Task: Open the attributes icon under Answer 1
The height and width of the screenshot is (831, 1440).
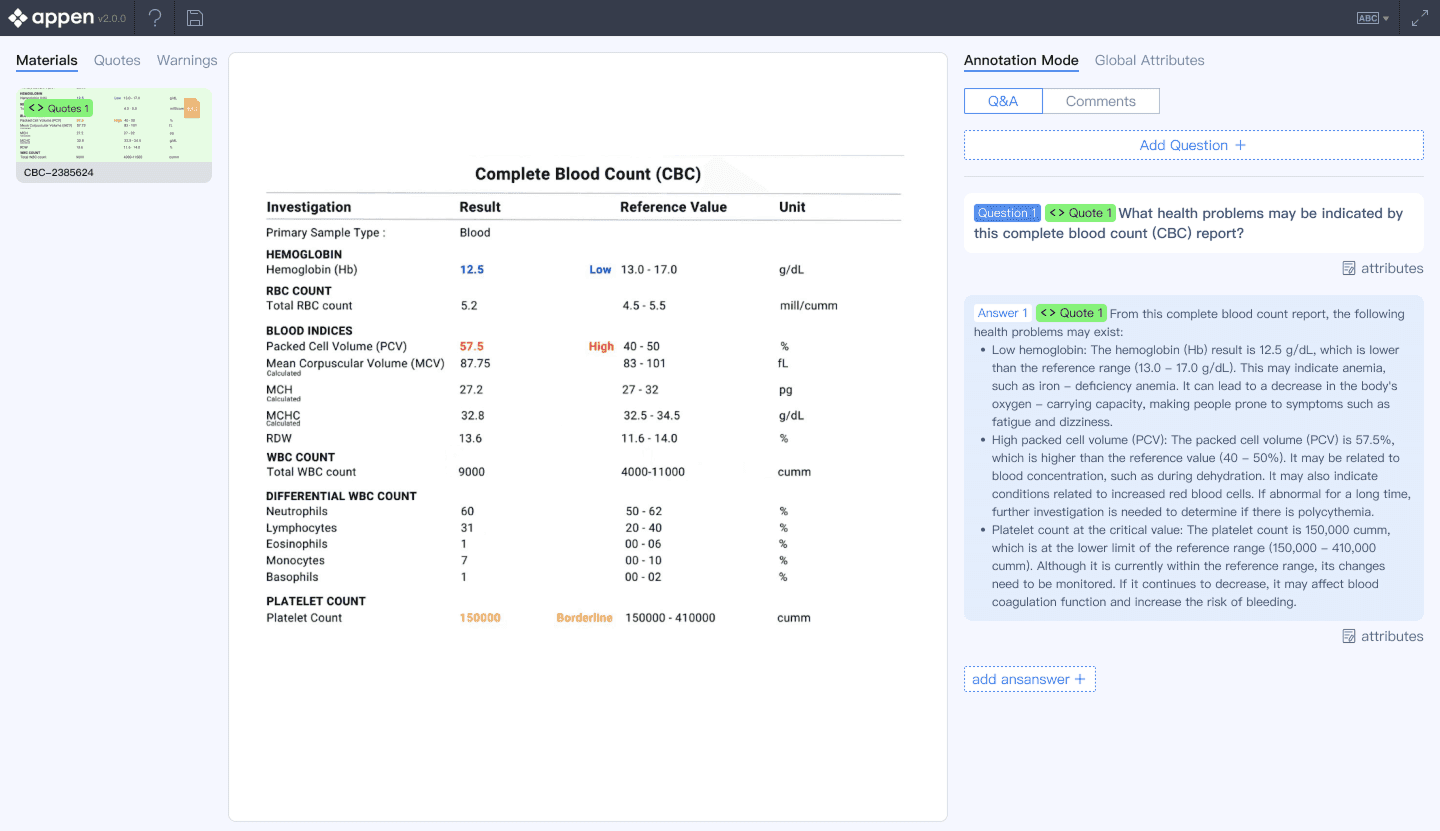Action: coord(1349,636)
